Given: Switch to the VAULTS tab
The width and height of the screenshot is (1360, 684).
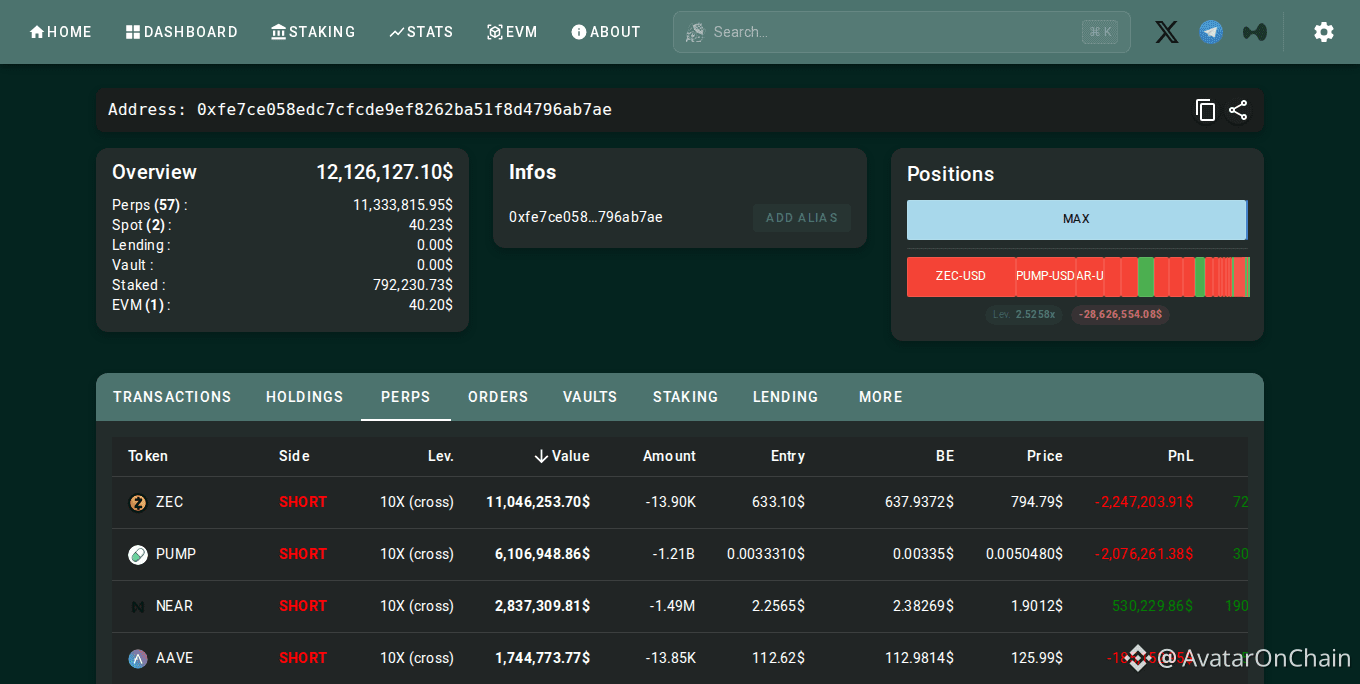Looking at the screenshot, I should [590, 397].
